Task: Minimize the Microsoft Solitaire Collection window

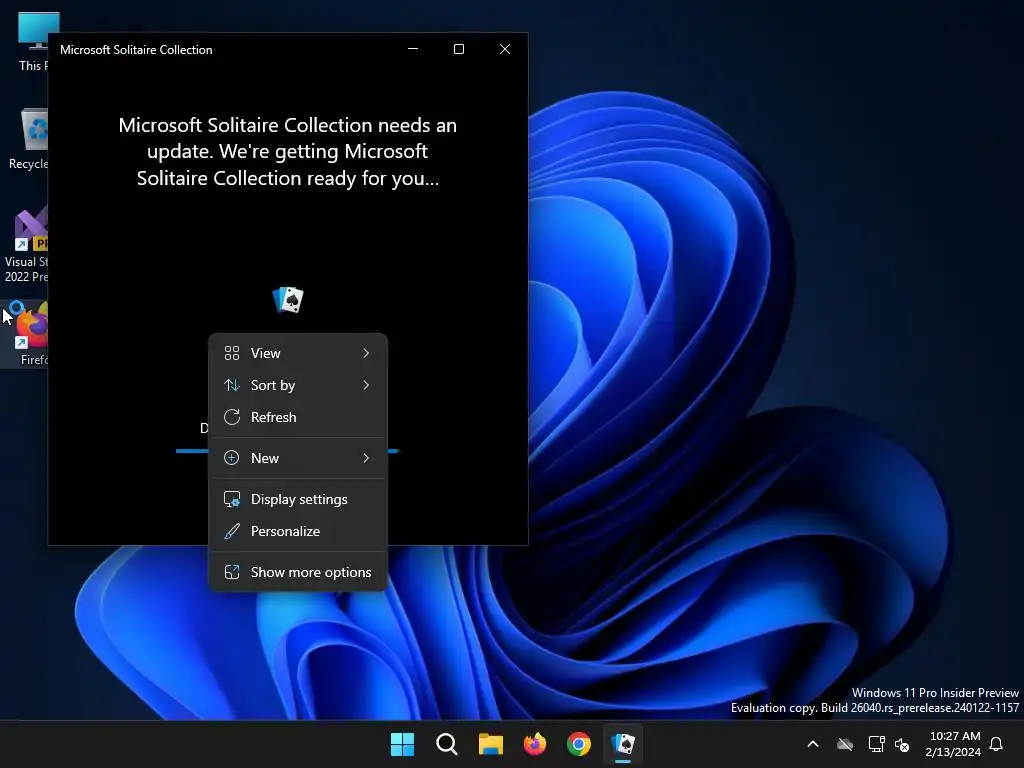Action: (413, 50)
